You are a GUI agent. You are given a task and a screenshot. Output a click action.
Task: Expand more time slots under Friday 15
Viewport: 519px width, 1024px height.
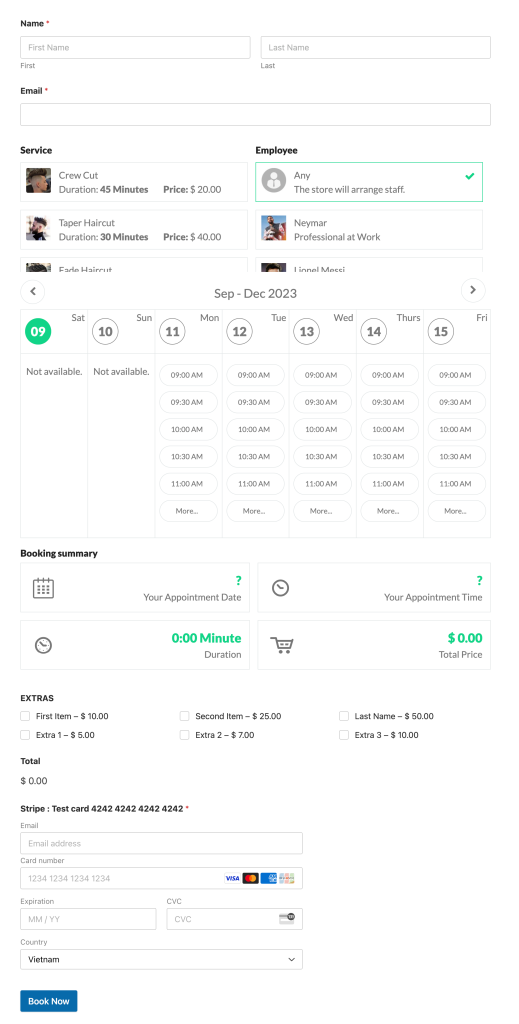[x=455, y=511]
